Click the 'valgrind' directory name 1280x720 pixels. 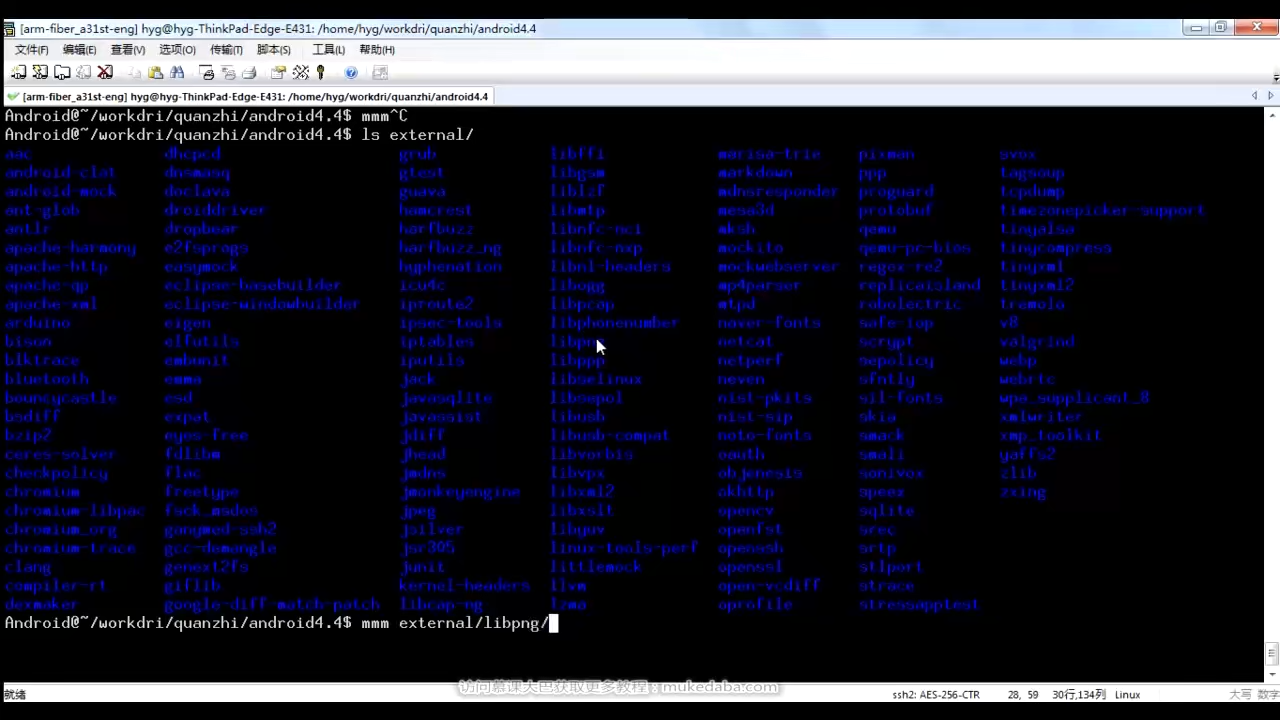point(1037,341)
